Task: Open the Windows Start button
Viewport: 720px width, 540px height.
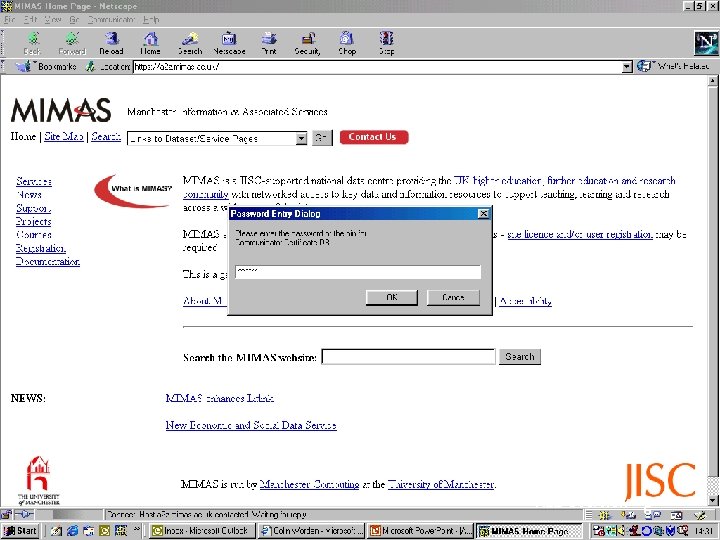Action: [x=20, y=531]
